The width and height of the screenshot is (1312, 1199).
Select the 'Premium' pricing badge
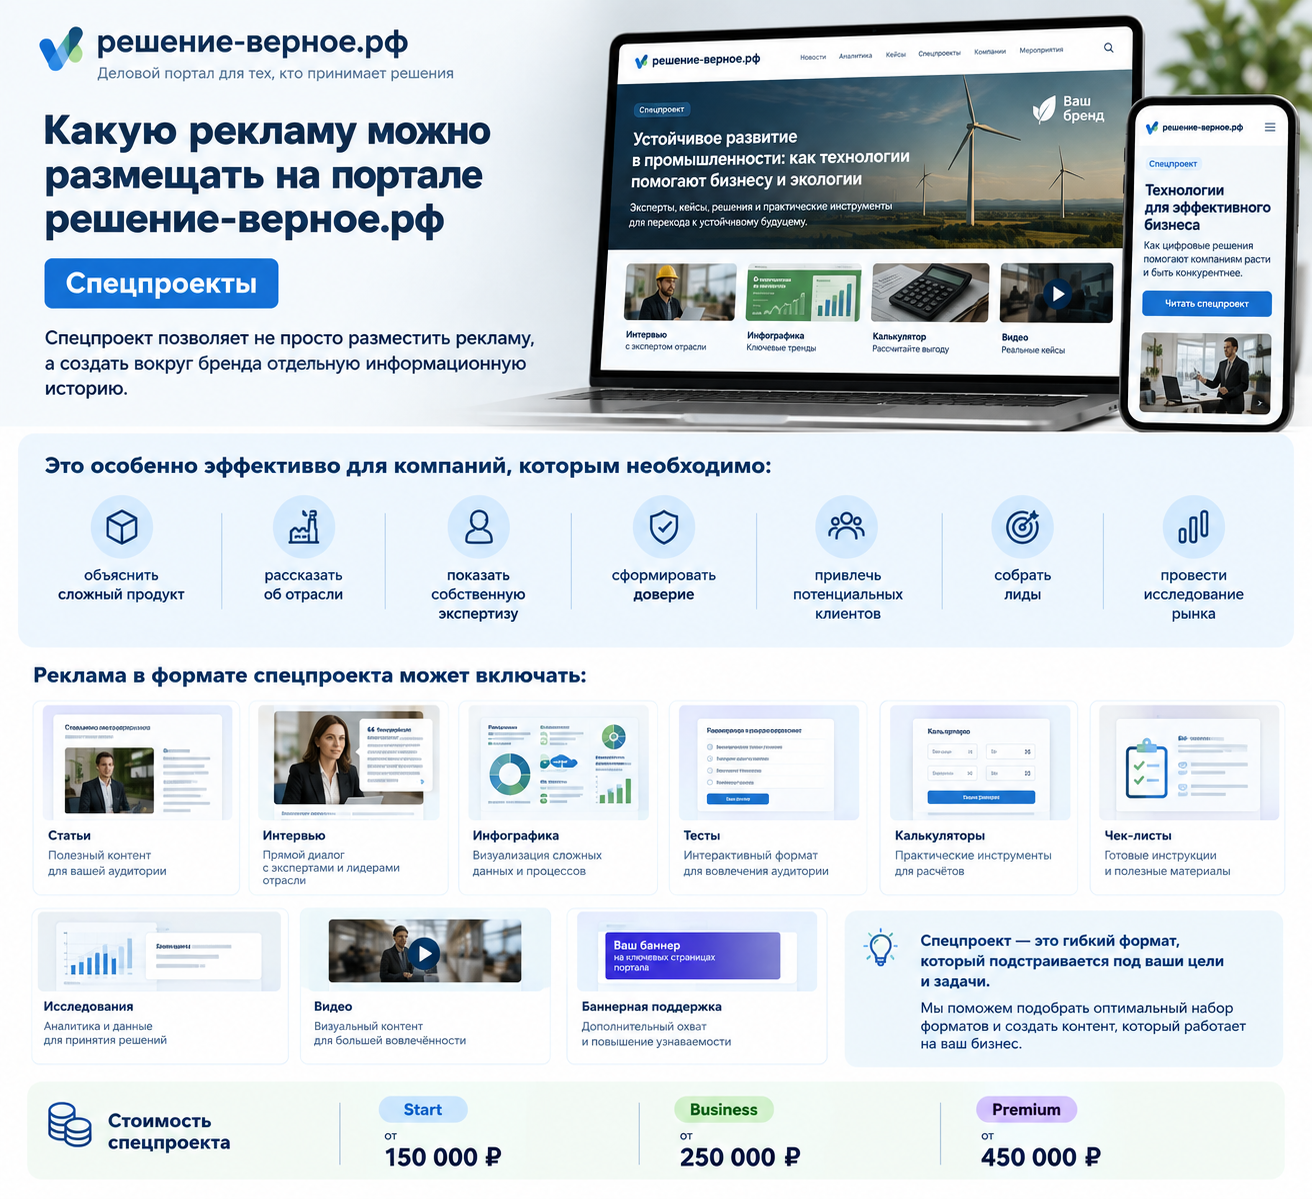1026,1110
